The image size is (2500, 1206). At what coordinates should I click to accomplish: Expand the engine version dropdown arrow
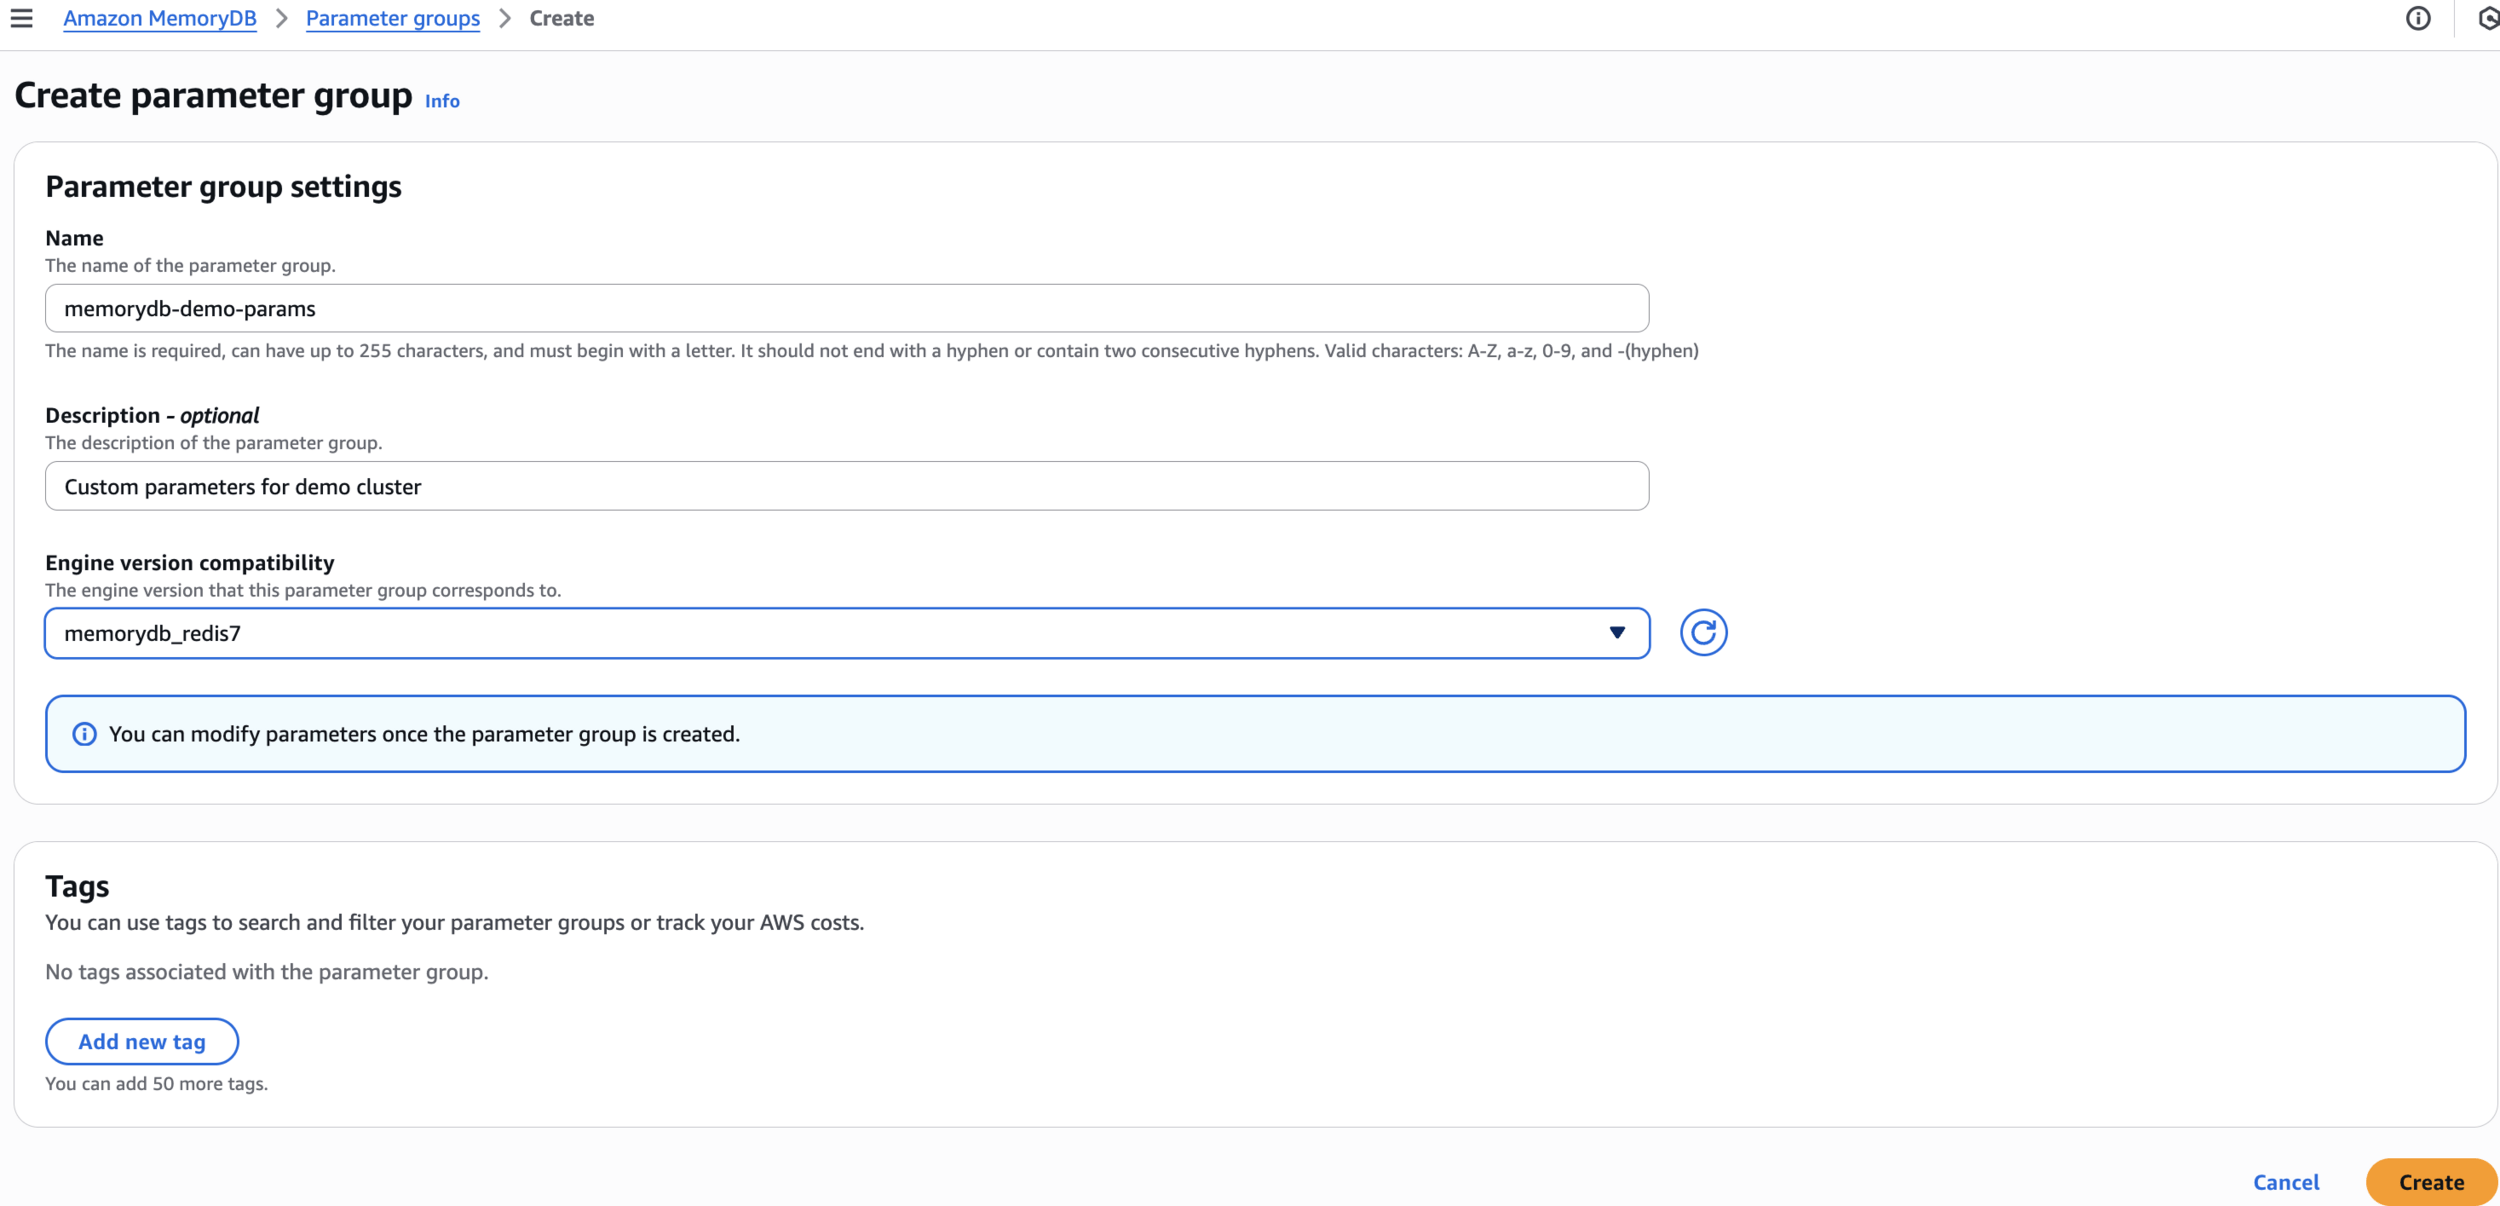coord(1616,632)
